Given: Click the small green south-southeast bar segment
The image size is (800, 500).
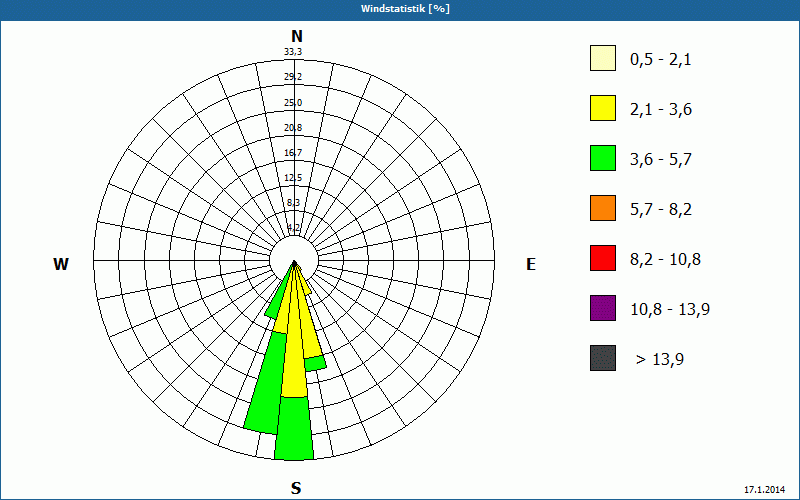Looking at the screenshot, I should click(316, 364).
